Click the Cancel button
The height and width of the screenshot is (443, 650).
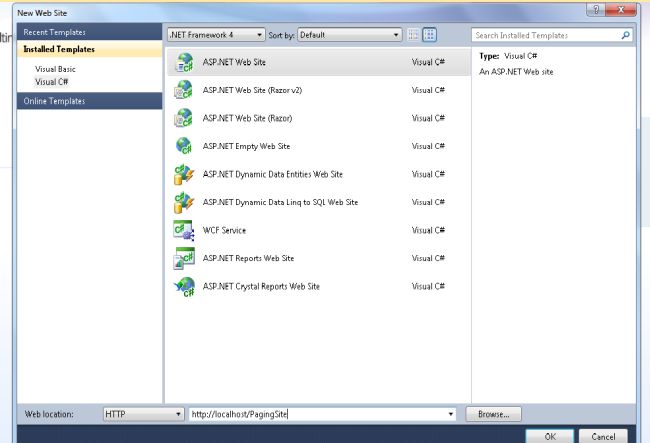pyautogui.click(x=603, y=436)
